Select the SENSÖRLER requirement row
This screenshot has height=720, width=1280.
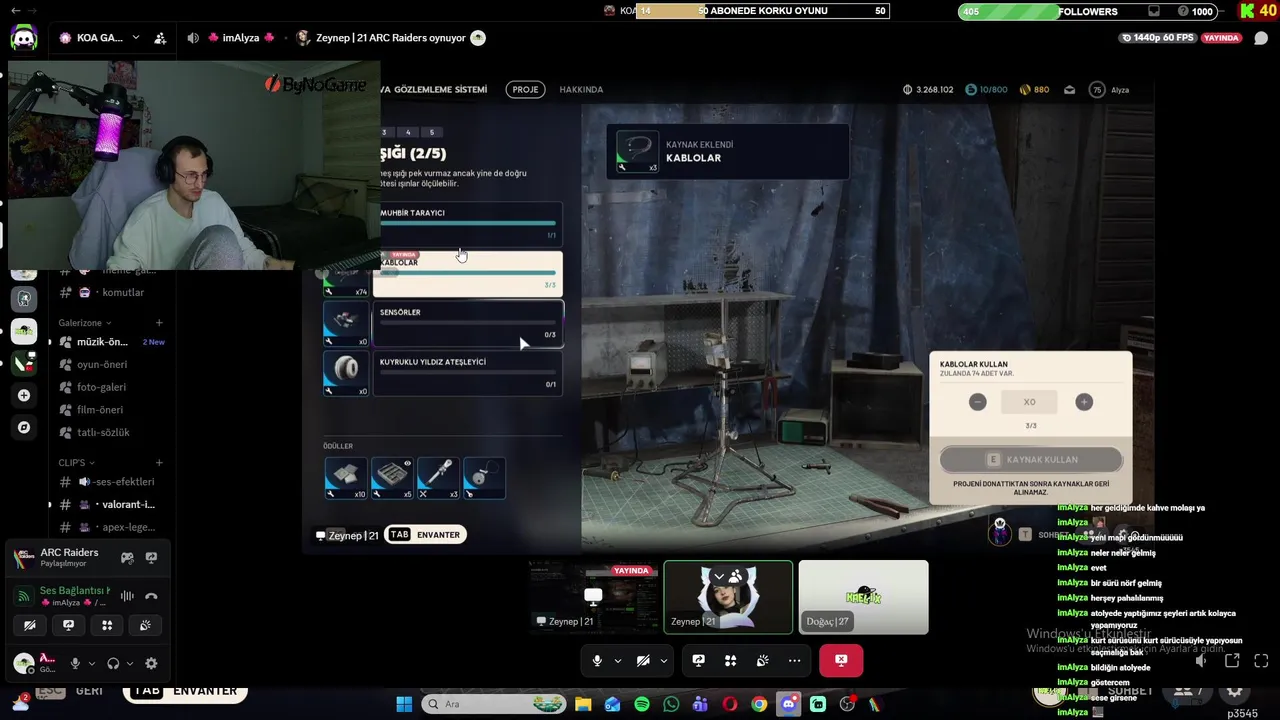468,323
